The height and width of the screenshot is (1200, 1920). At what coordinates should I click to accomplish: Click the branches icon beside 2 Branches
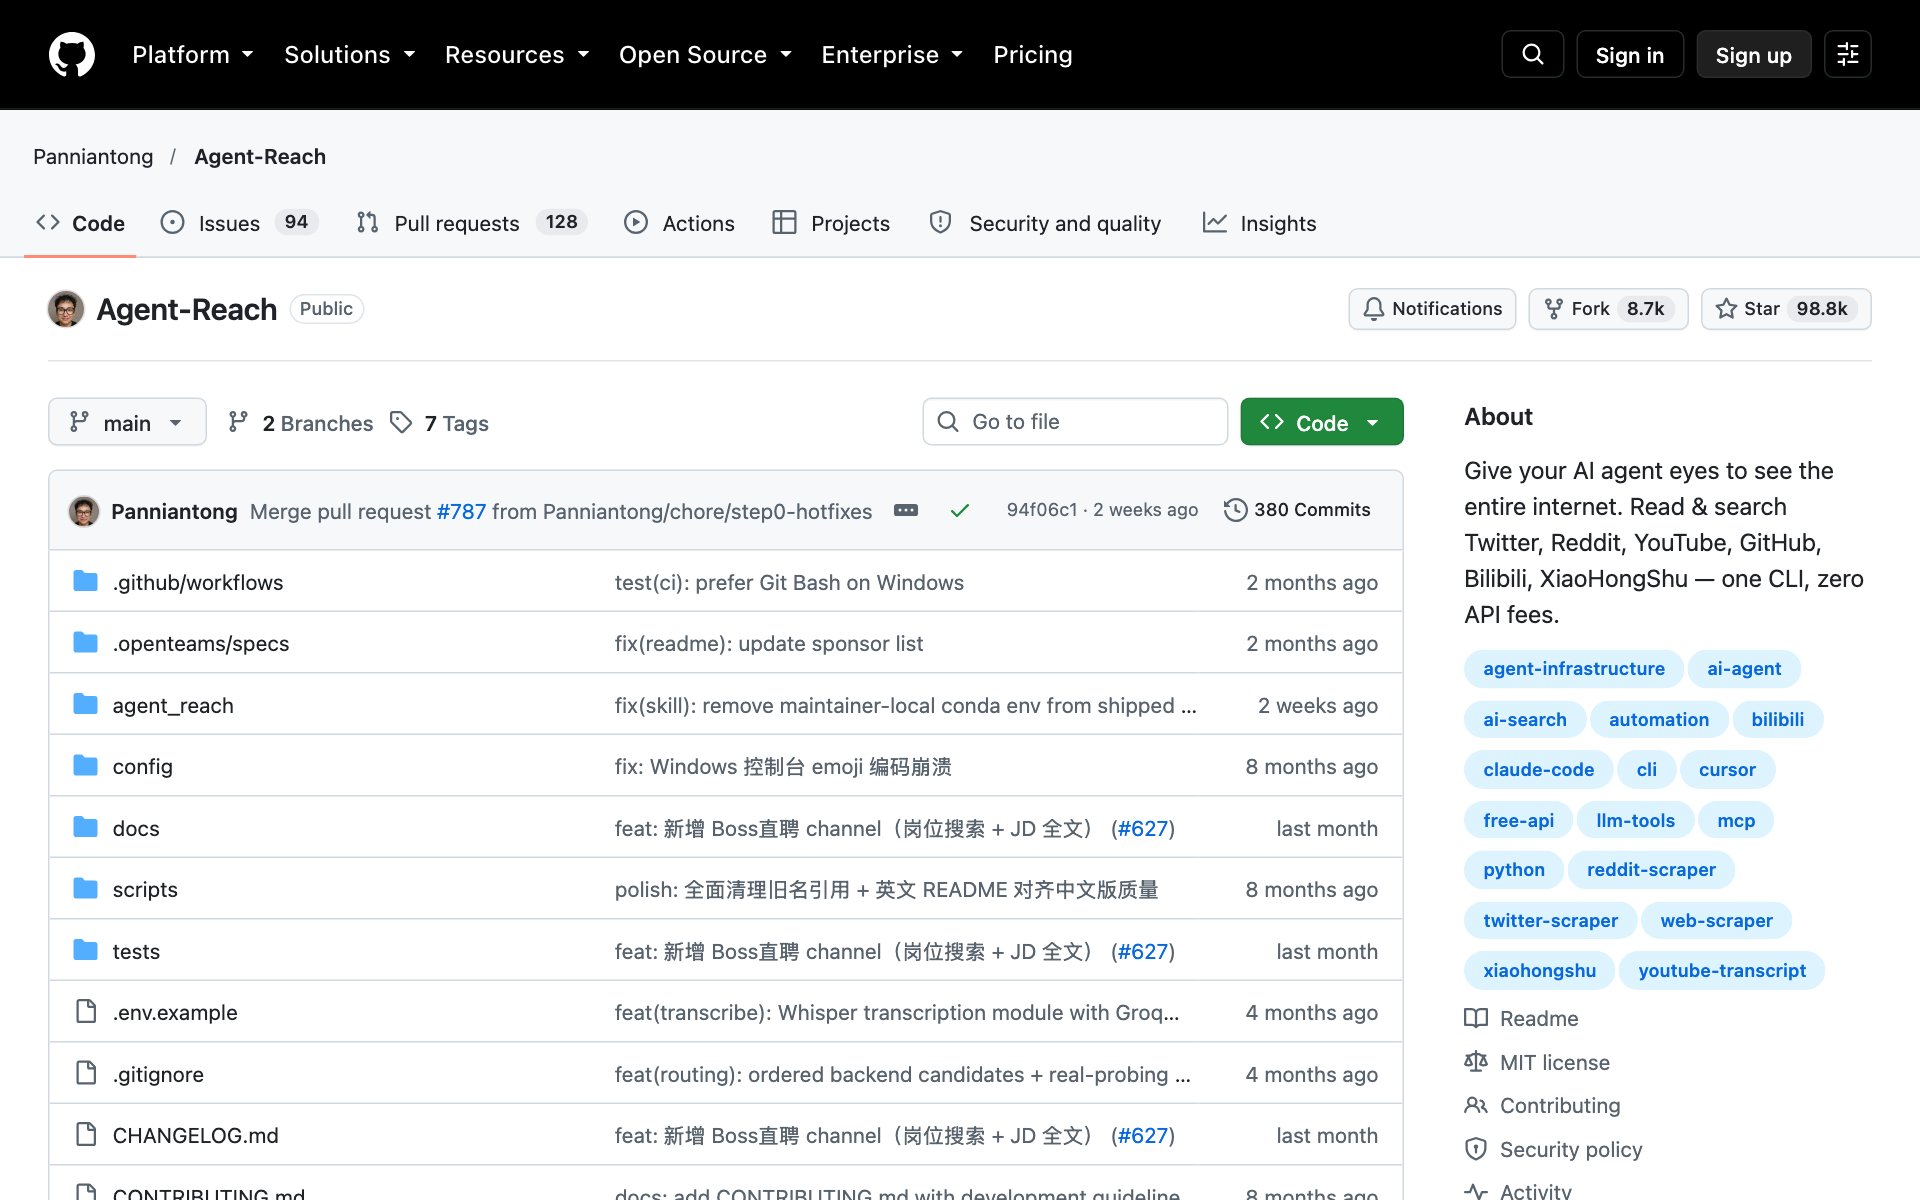(238, 423)
